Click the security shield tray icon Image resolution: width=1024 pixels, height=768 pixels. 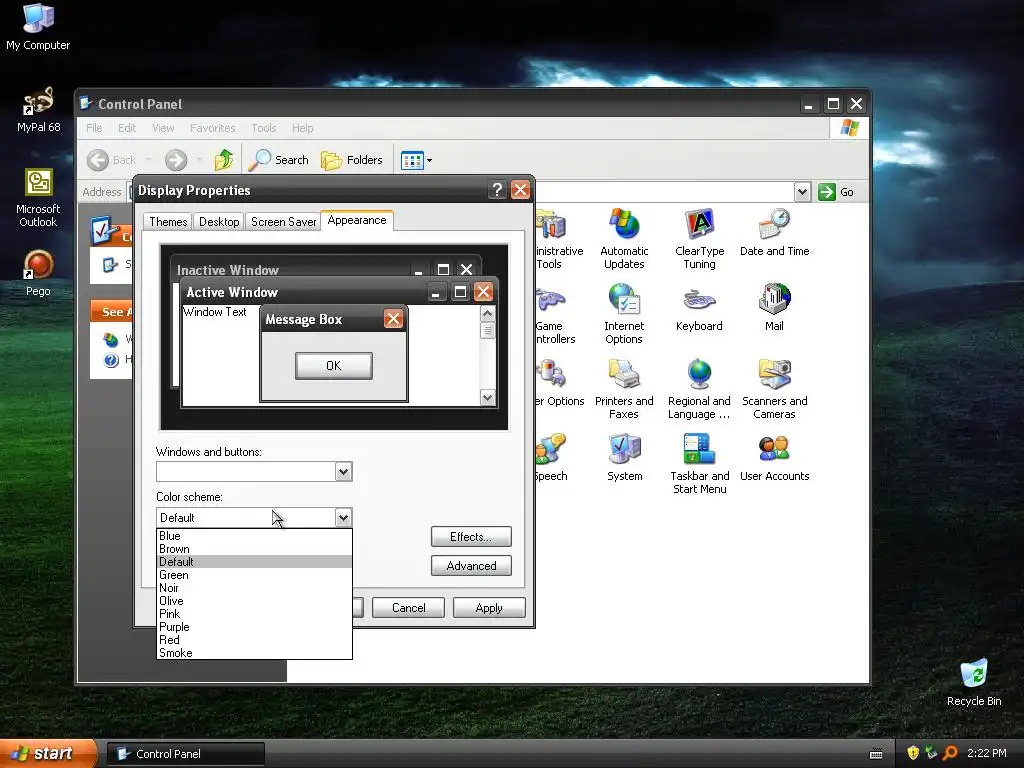pyautogui.click(x=912, y=753)
